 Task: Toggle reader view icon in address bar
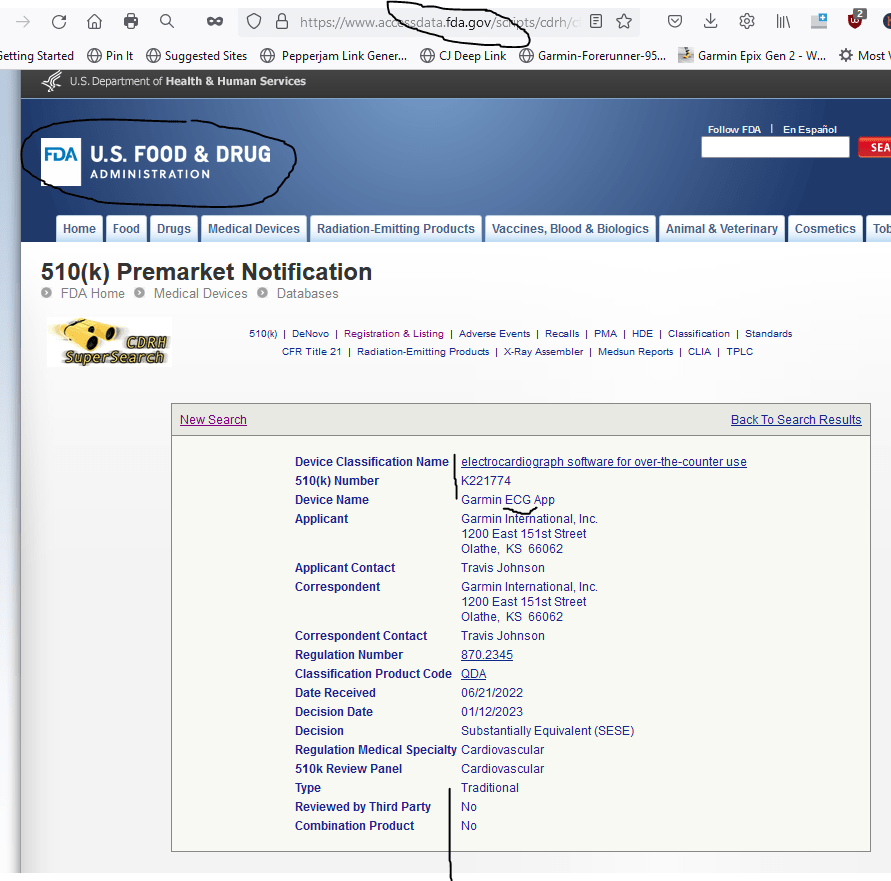tap(596, 21)
